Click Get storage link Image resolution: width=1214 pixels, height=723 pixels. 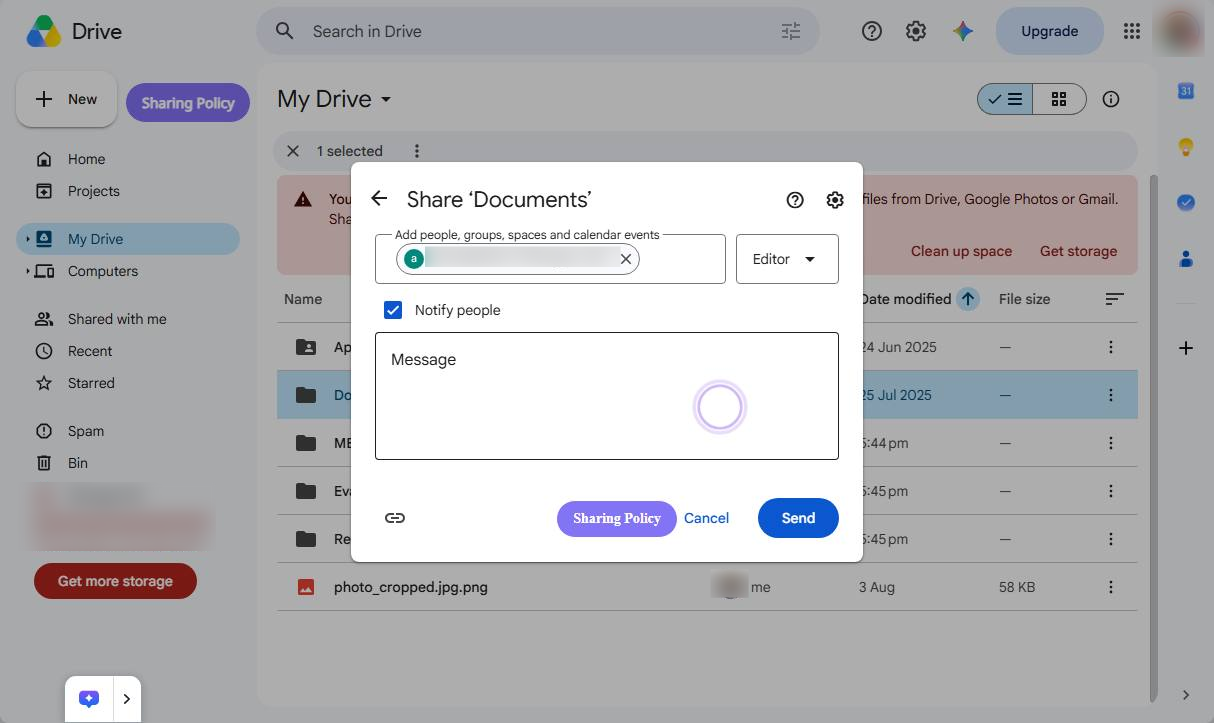1078,251
